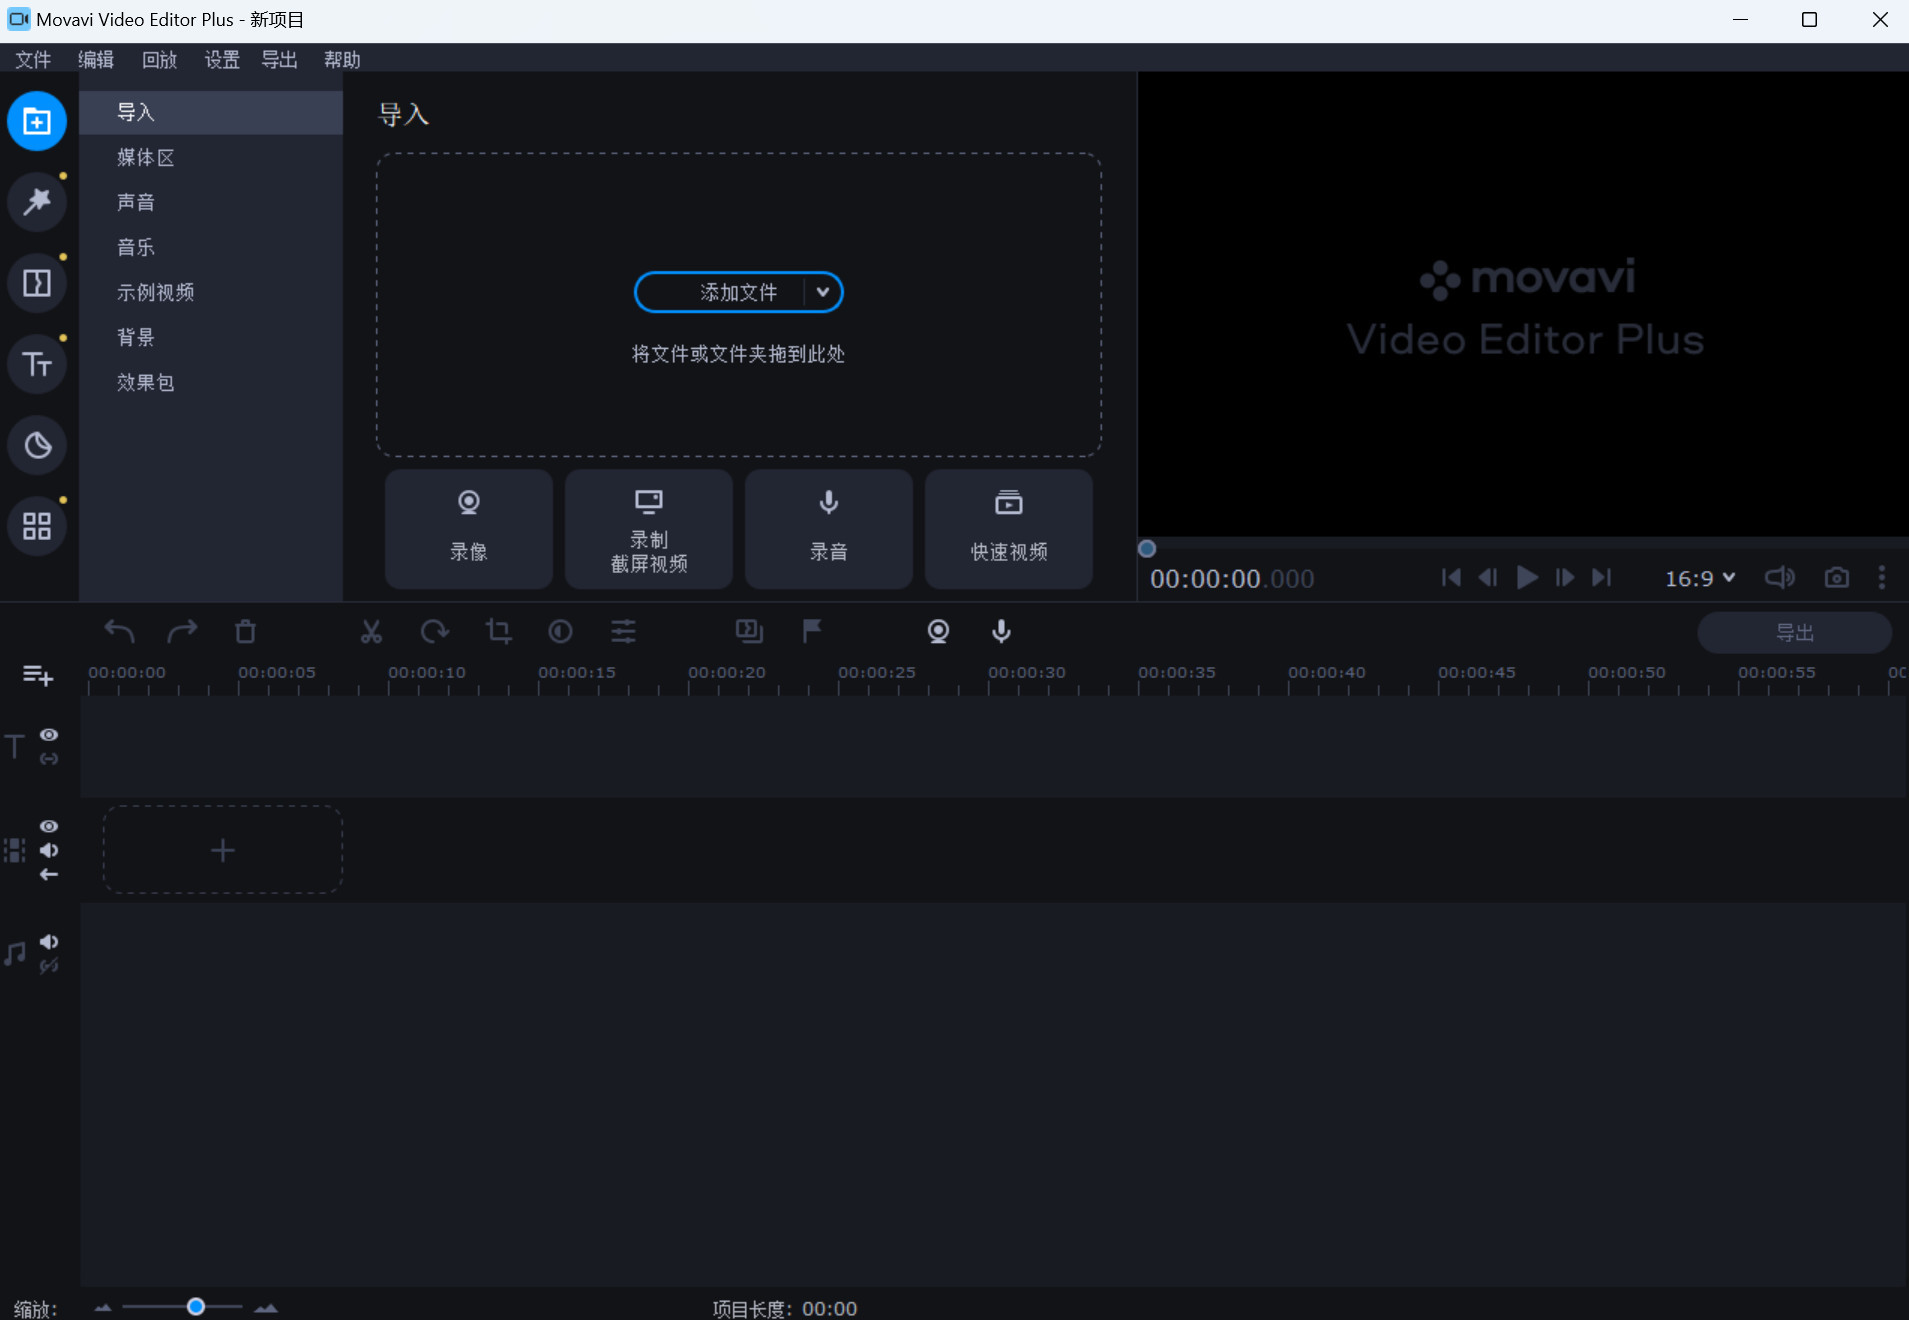The width and height of the screenshot is (1909, 1320).
Task: Open the Transitions tab icon
Action: [x=37, y=284]
